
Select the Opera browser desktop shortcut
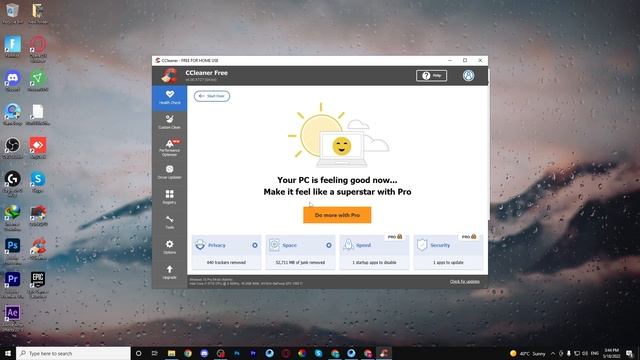point(38,49)
